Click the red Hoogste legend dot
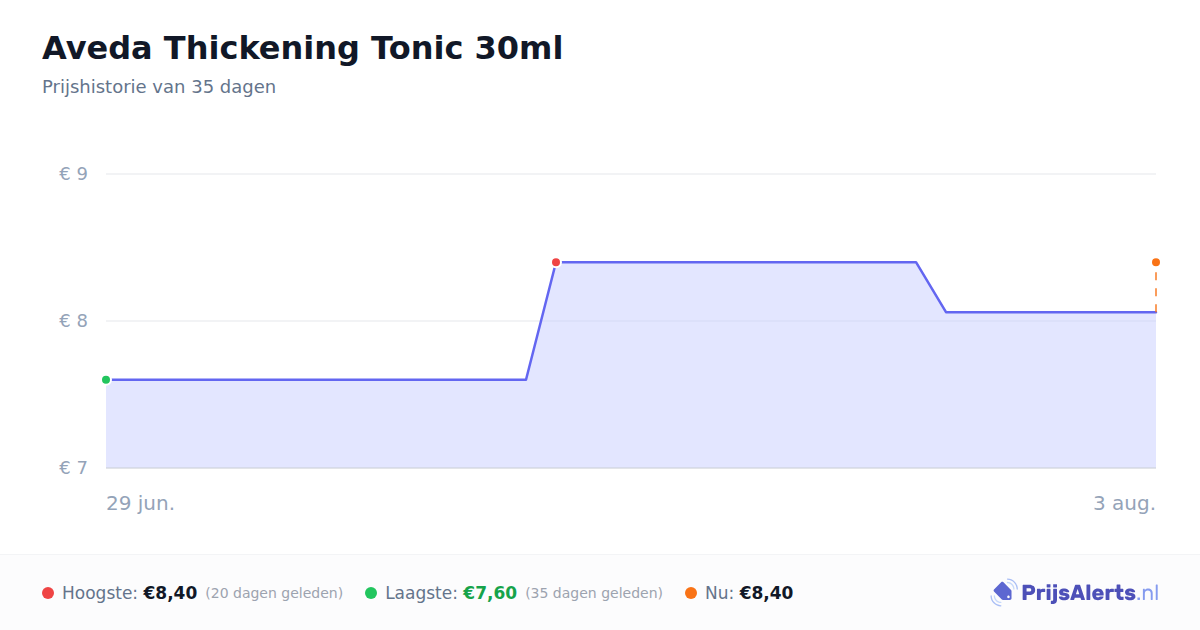The image size is (1200, 630). pyautogui.click(x=48, y=593)
